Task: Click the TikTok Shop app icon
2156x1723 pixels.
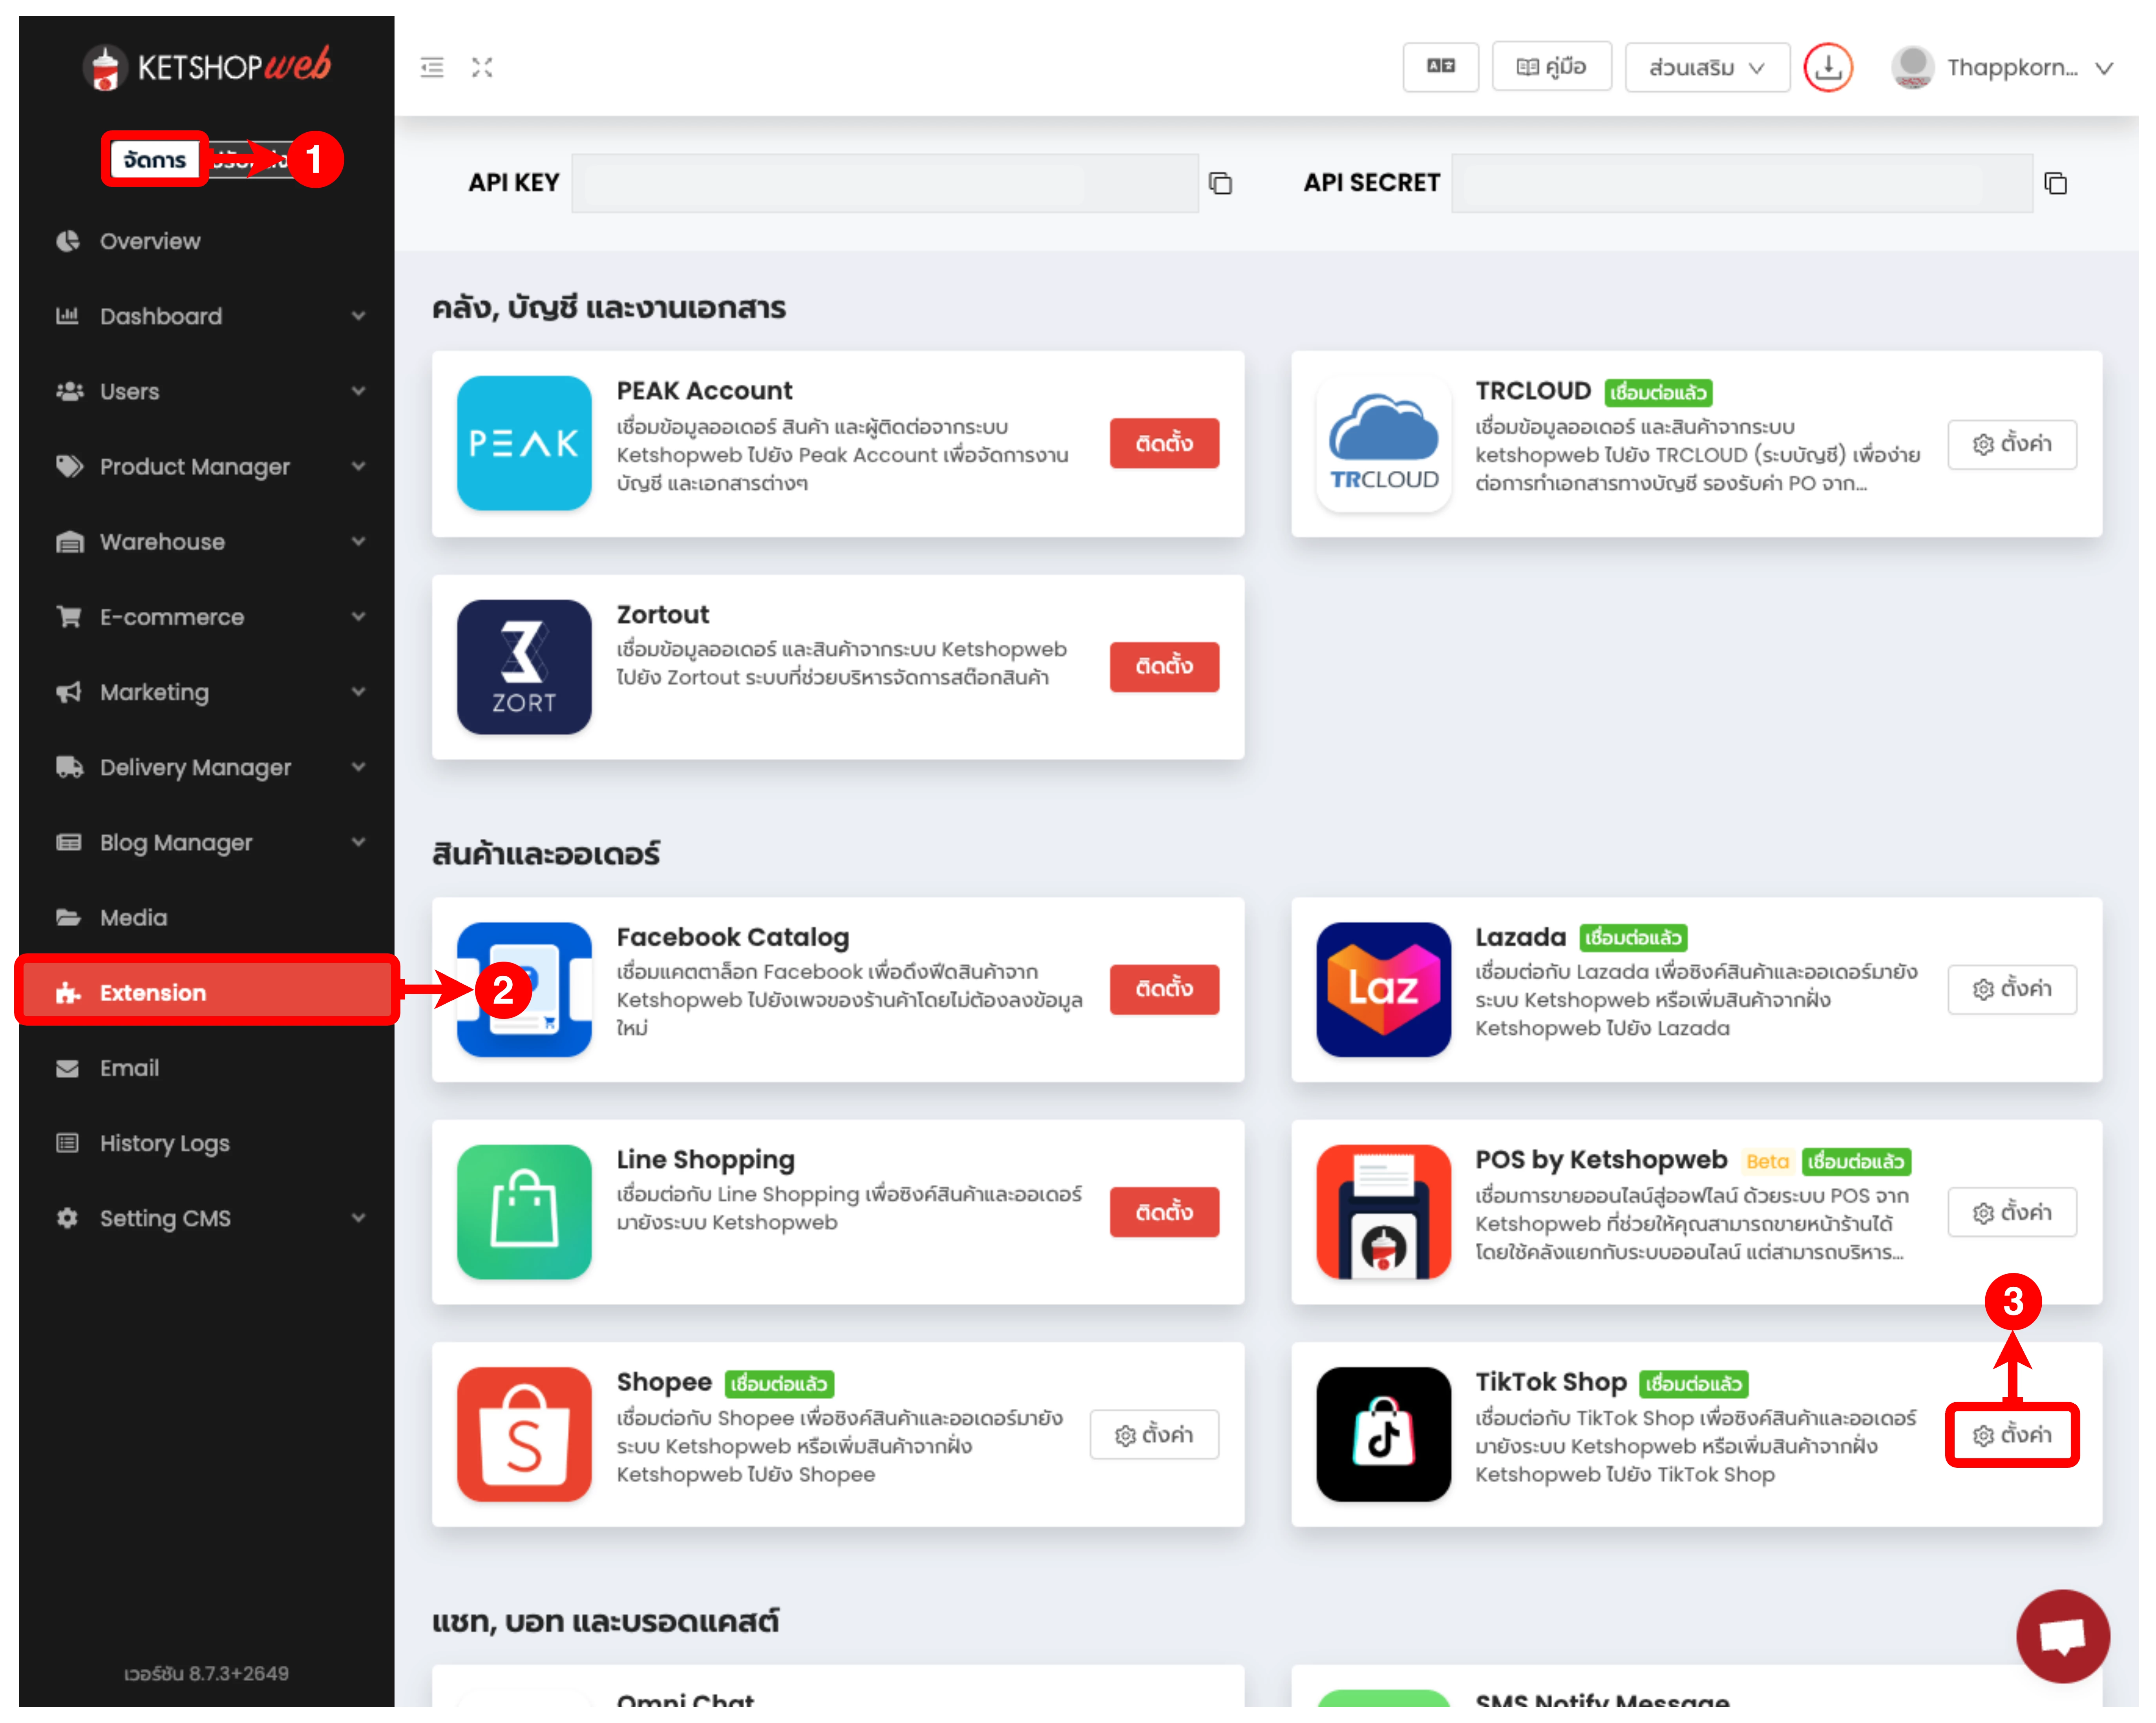Action: pos(1383,1434)
